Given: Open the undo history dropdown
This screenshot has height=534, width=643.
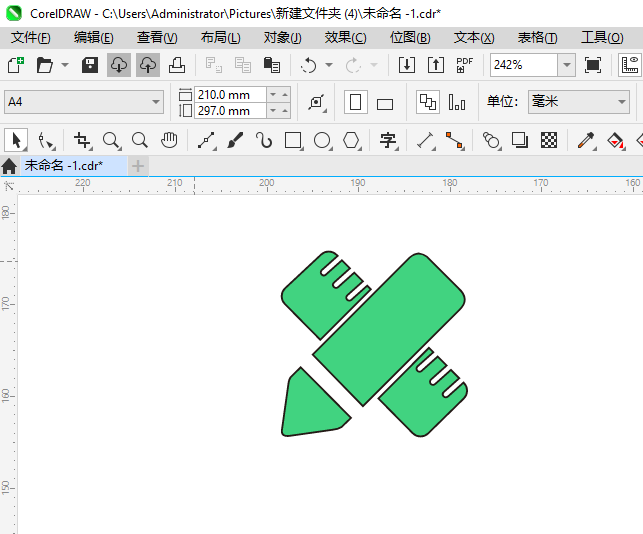Looking at the screenshot, I should pyautogui.click(x=329, y=65).
